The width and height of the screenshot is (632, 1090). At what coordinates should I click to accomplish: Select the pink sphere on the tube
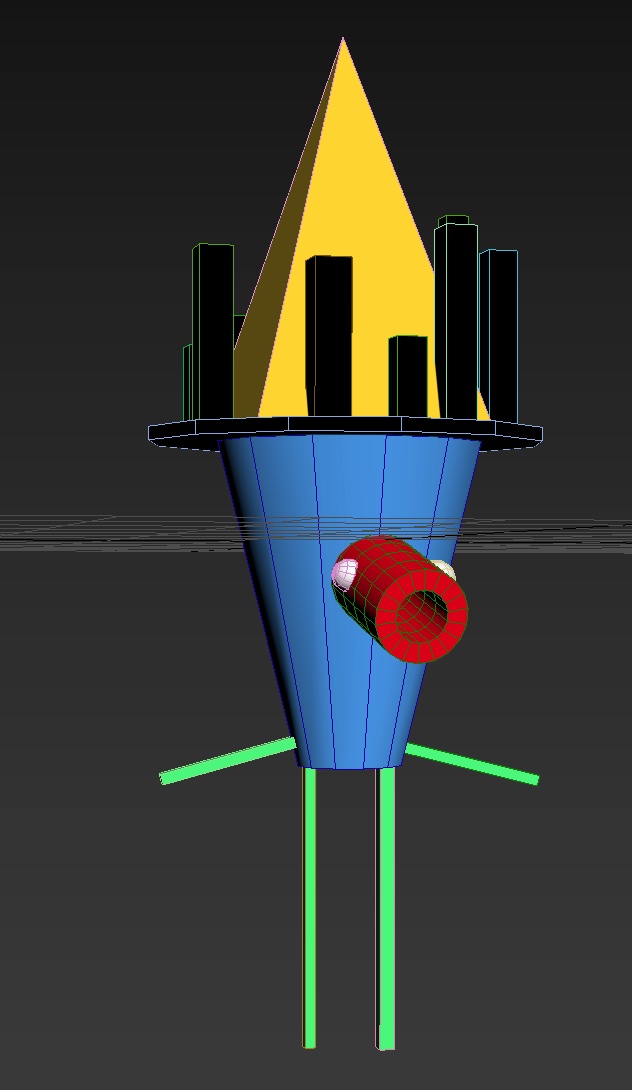343,574
